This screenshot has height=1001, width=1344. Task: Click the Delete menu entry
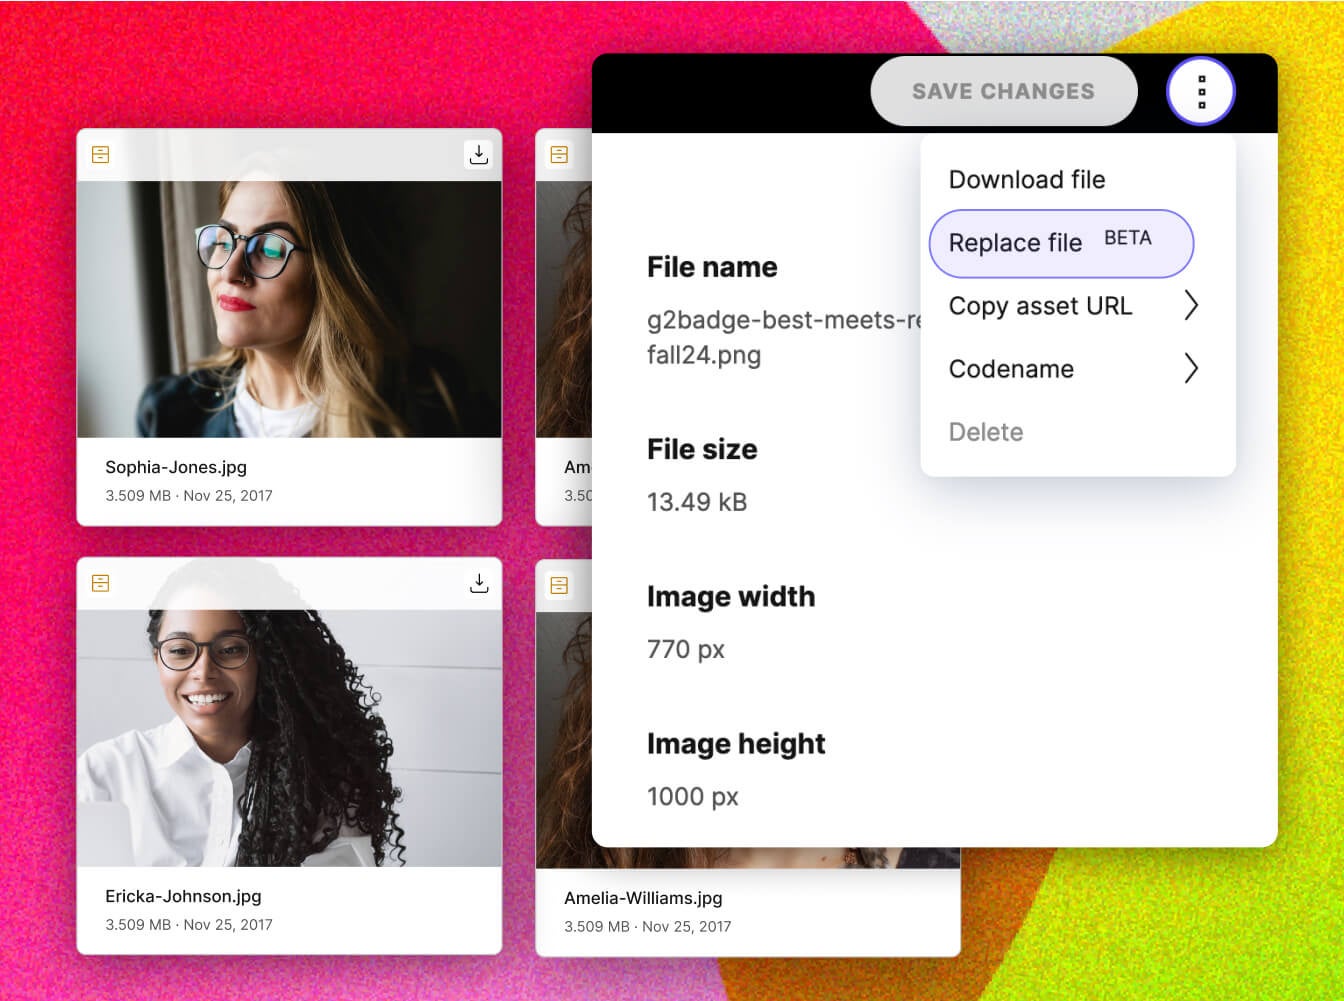tap(986, 432)
